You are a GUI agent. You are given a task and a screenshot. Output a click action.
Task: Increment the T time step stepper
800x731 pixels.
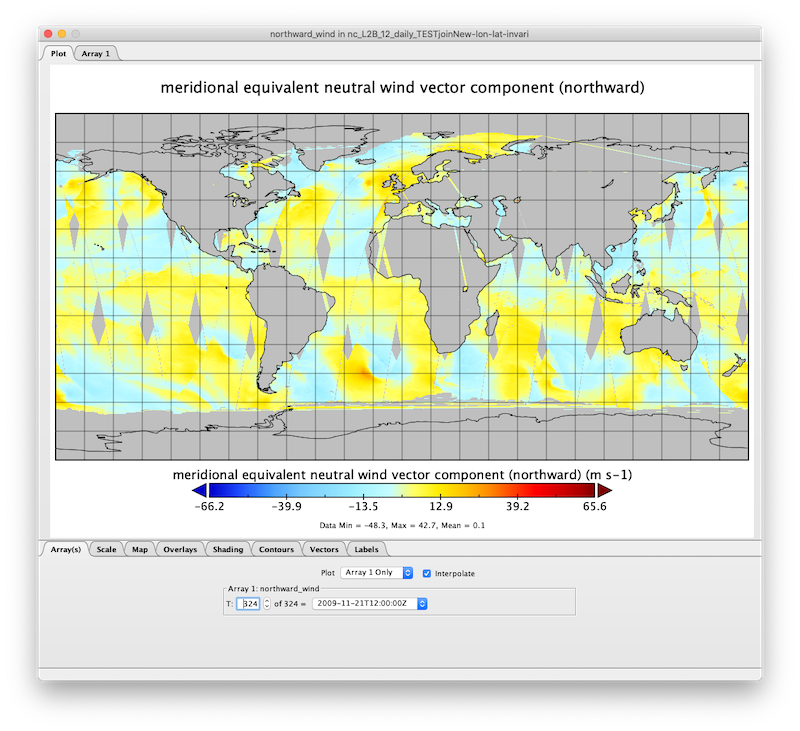click(x=266, y=601)
